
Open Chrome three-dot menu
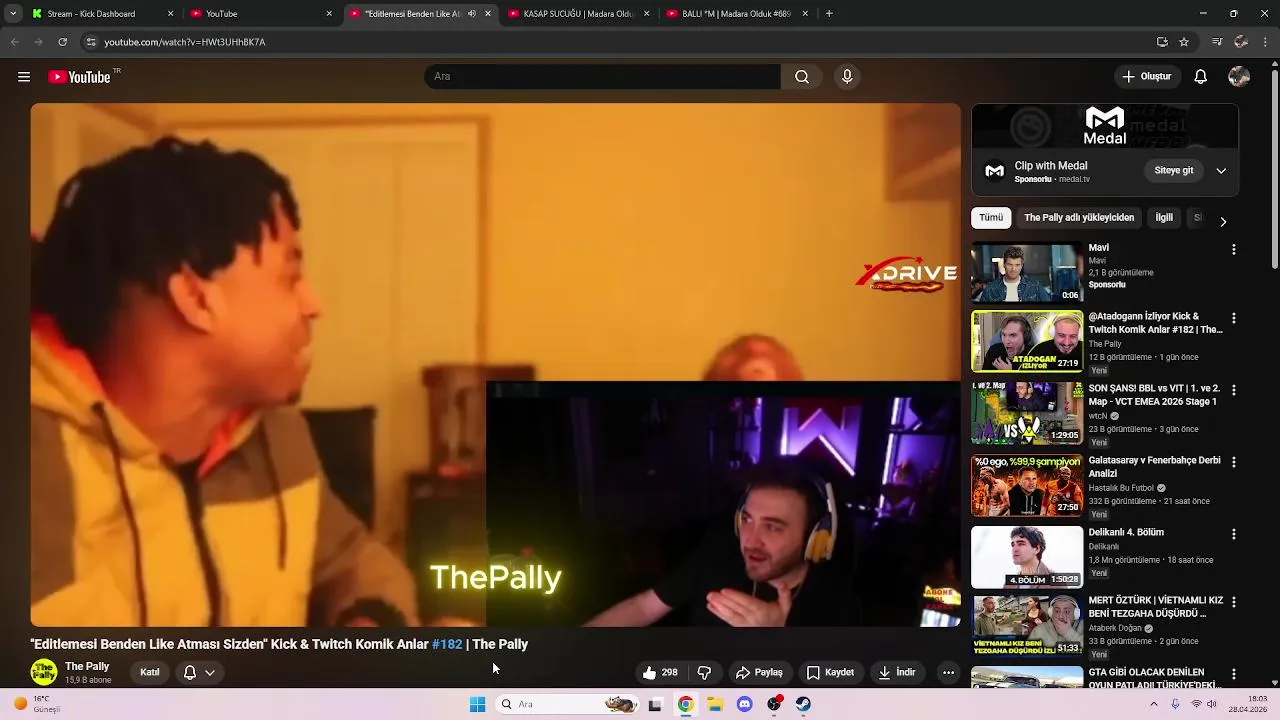(1266, 42)
